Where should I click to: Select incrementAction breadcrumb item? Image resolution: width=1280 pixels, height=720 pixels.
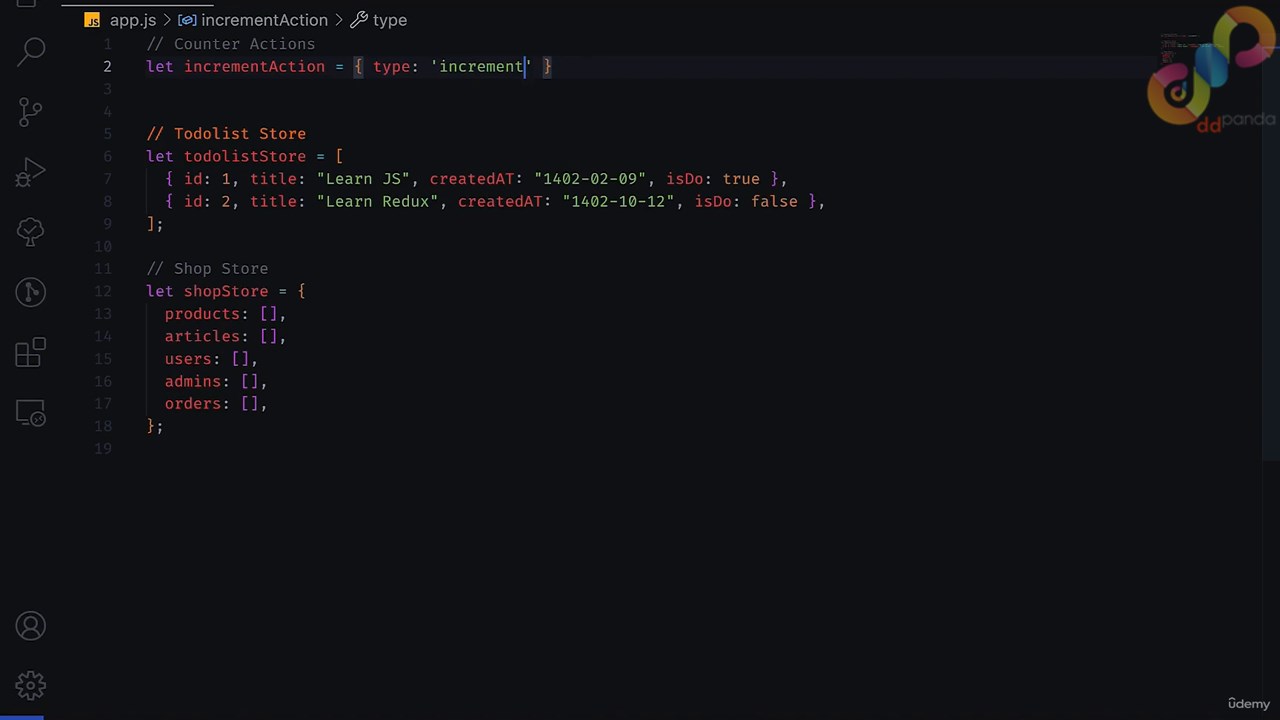coord(264,20)
